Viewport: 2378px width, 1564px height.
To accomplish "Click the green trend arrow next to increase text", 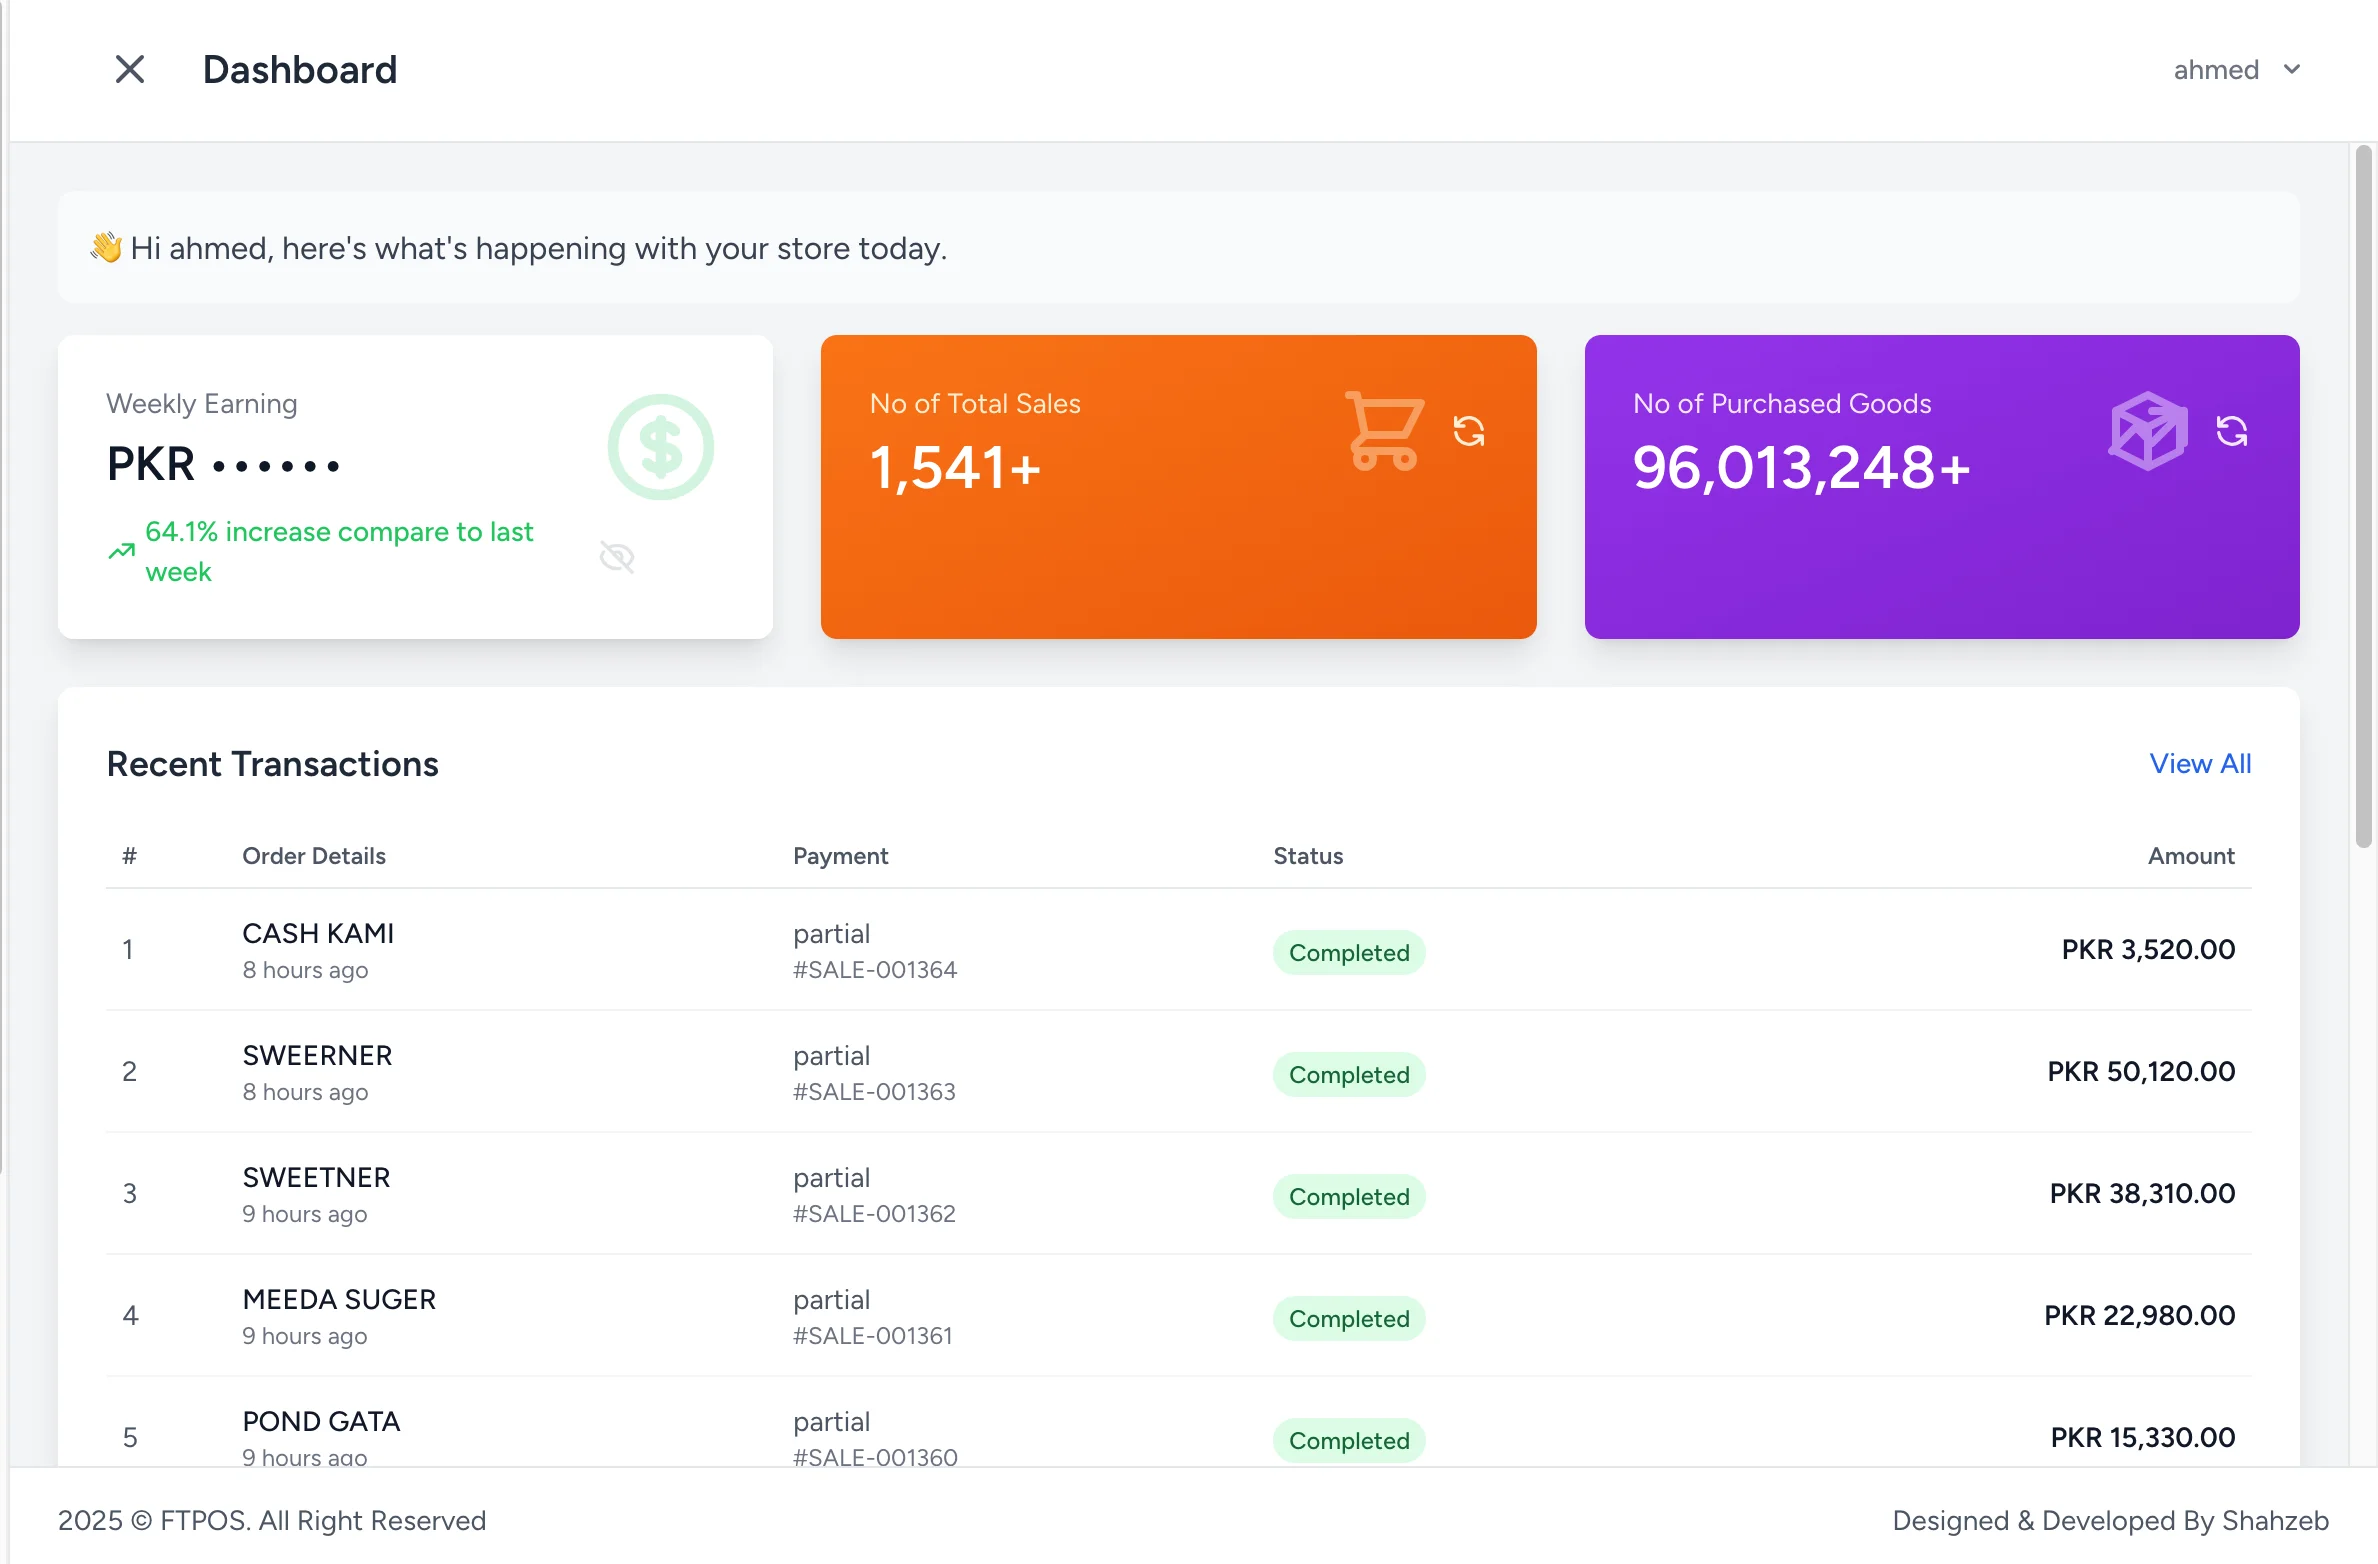I will tap(121, 551).
